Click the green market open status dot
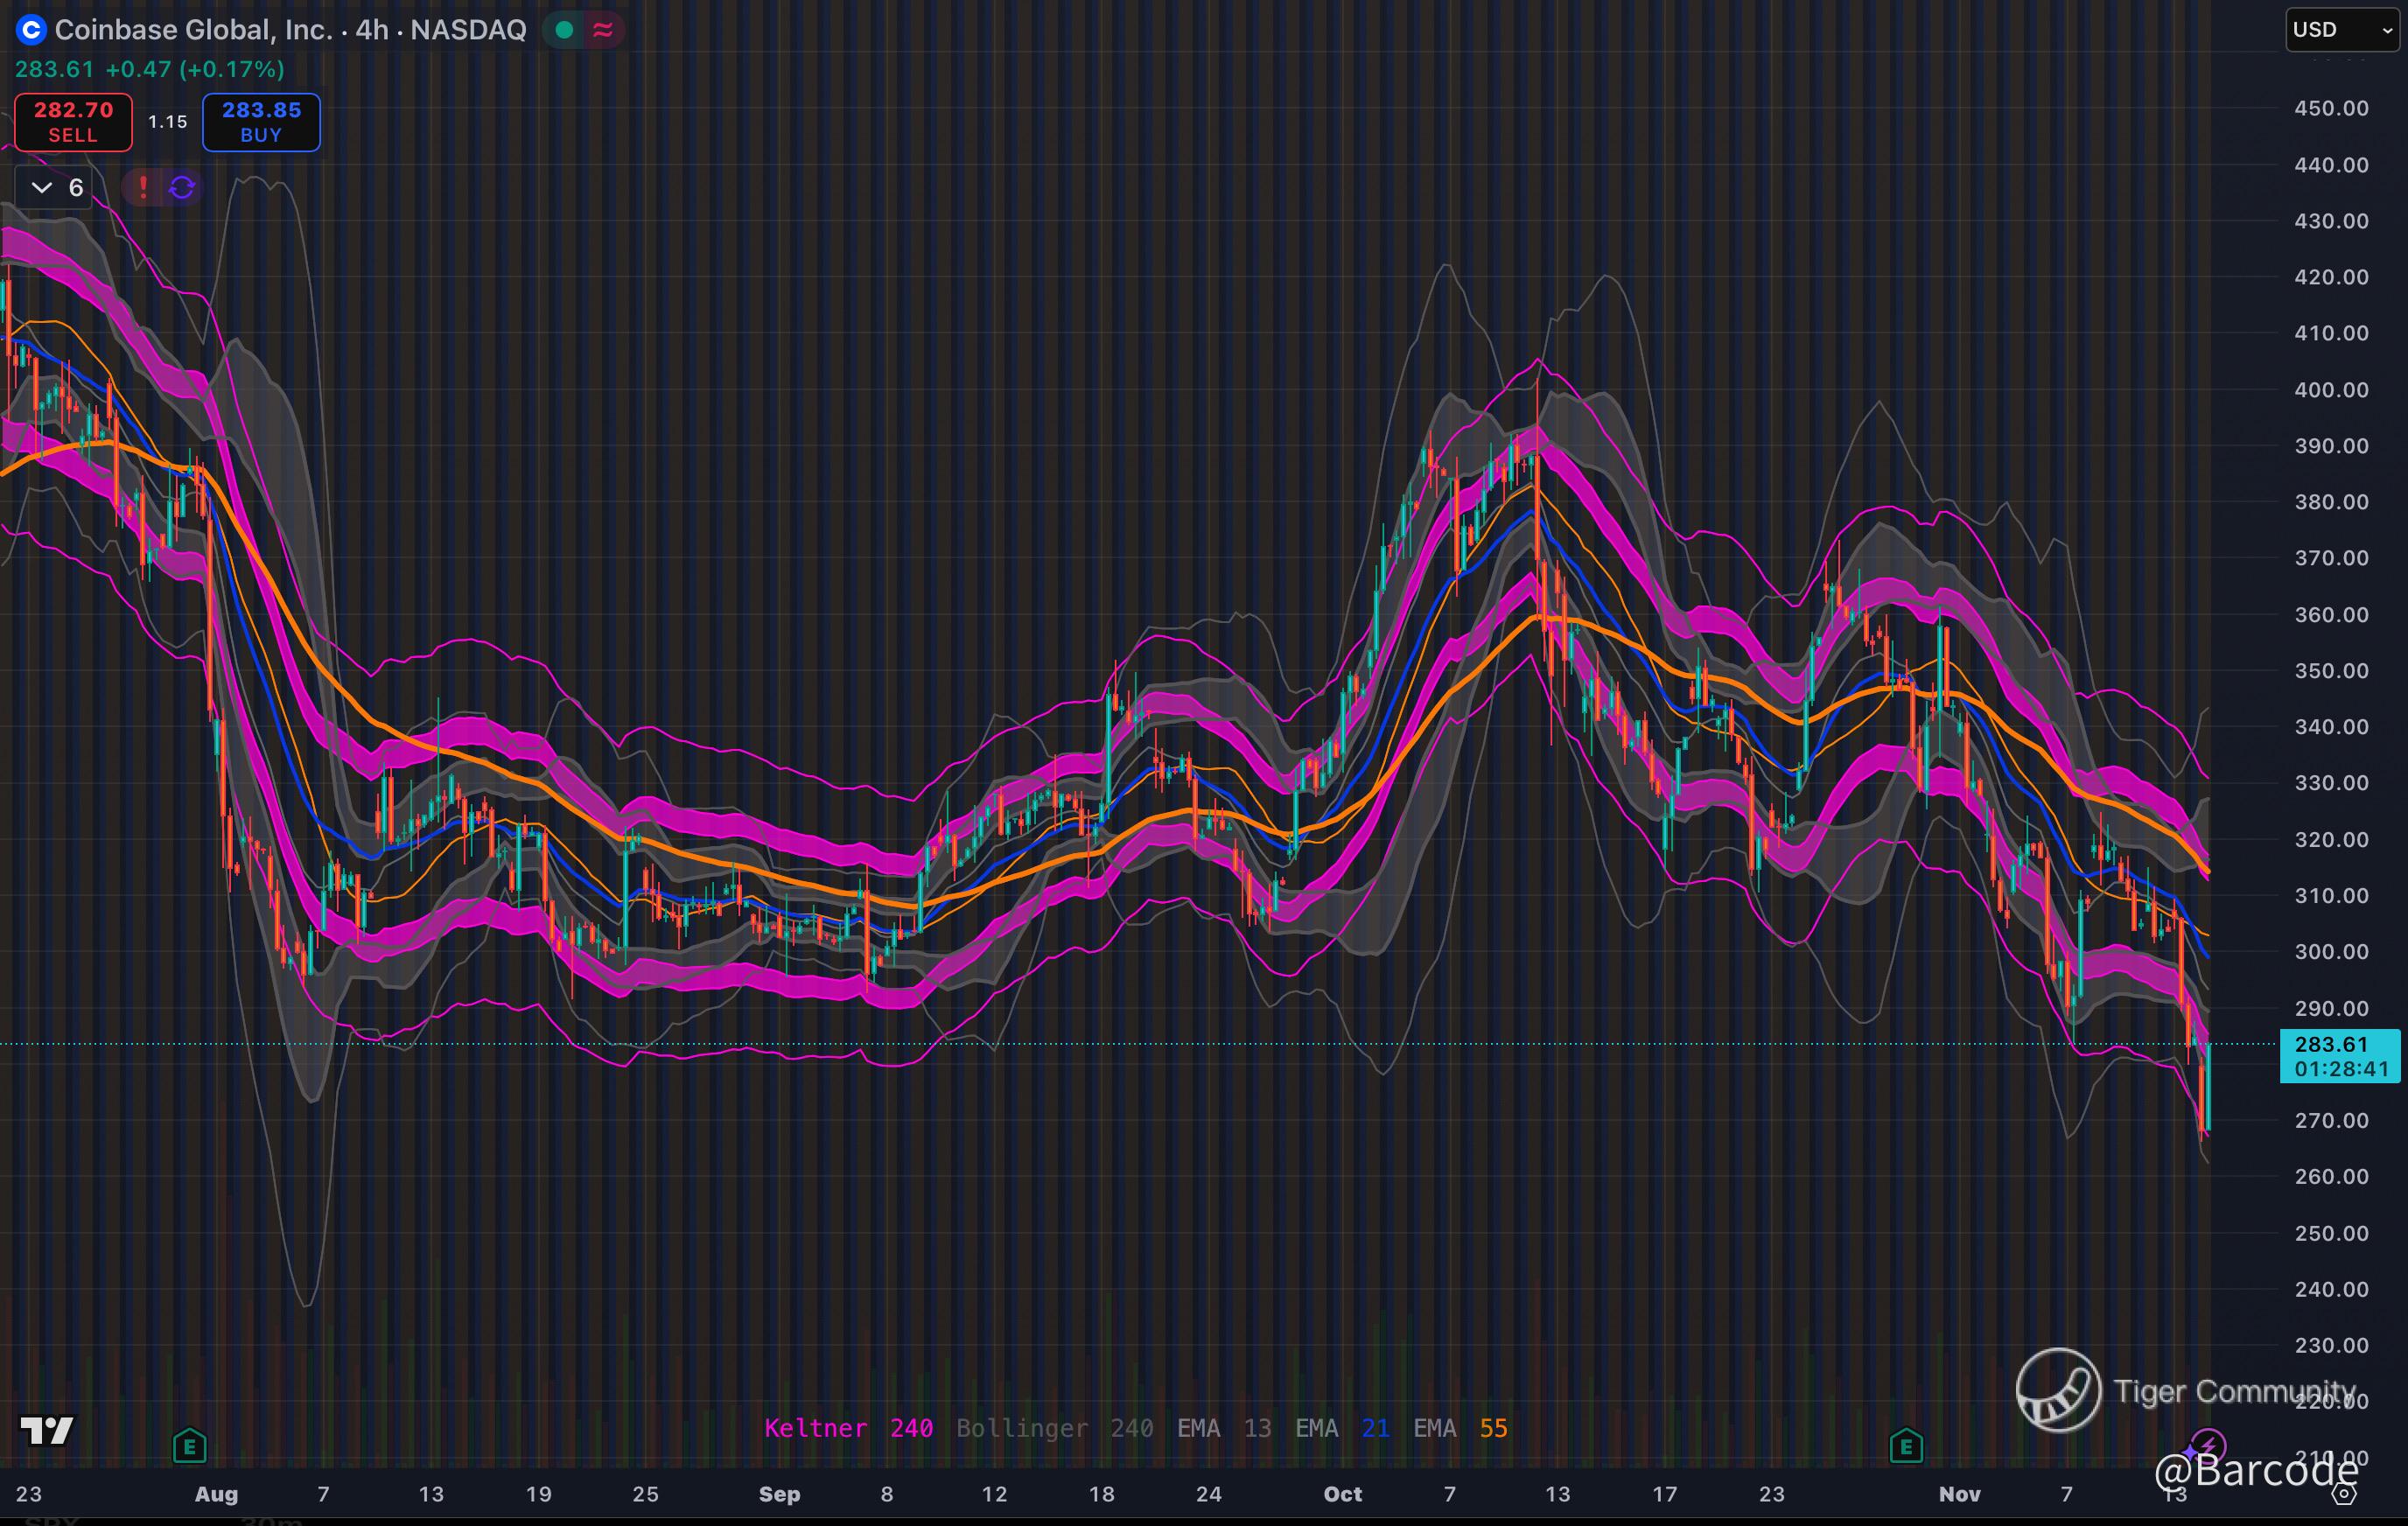This screenshot has width=2408, height=1526. (x=564, y=30)
